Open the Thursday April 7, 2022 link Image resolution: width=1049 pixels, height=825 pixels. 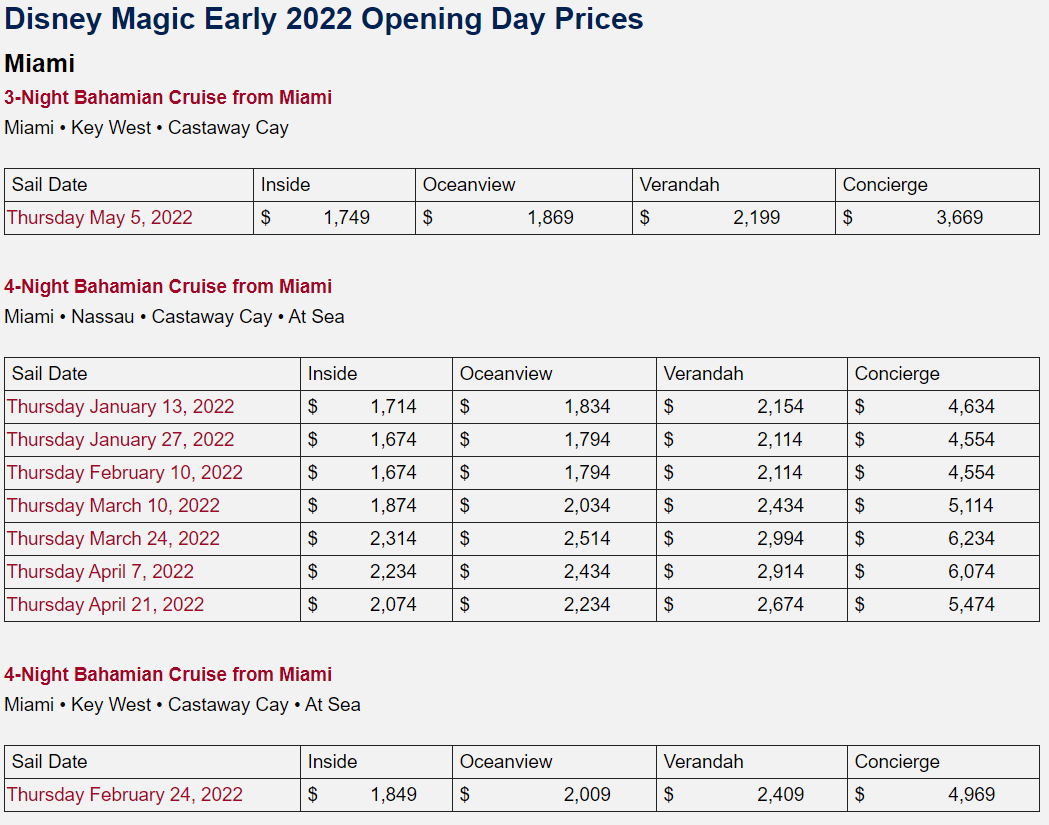point(101,572)
